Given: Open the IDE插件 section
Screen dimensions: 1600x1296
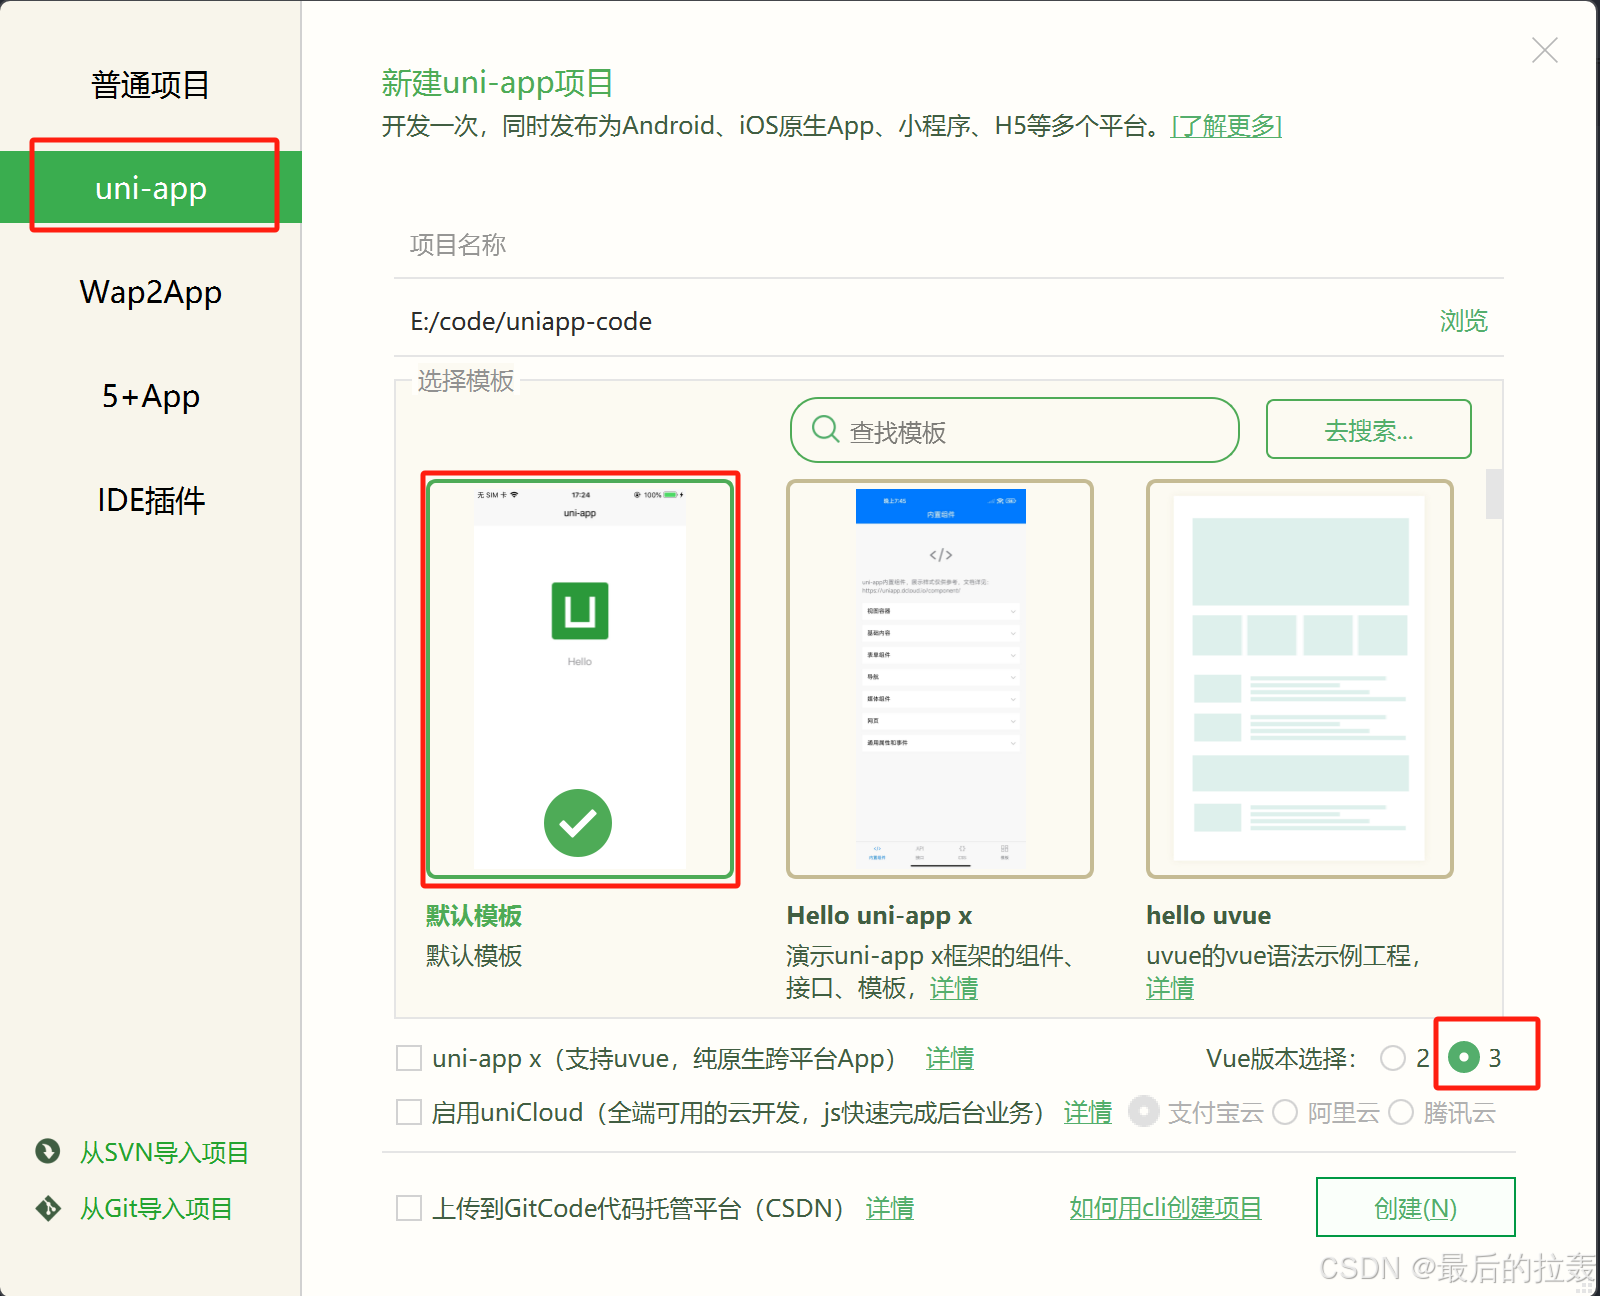Looking at the screenshot, I should click(x=150, y=500).
